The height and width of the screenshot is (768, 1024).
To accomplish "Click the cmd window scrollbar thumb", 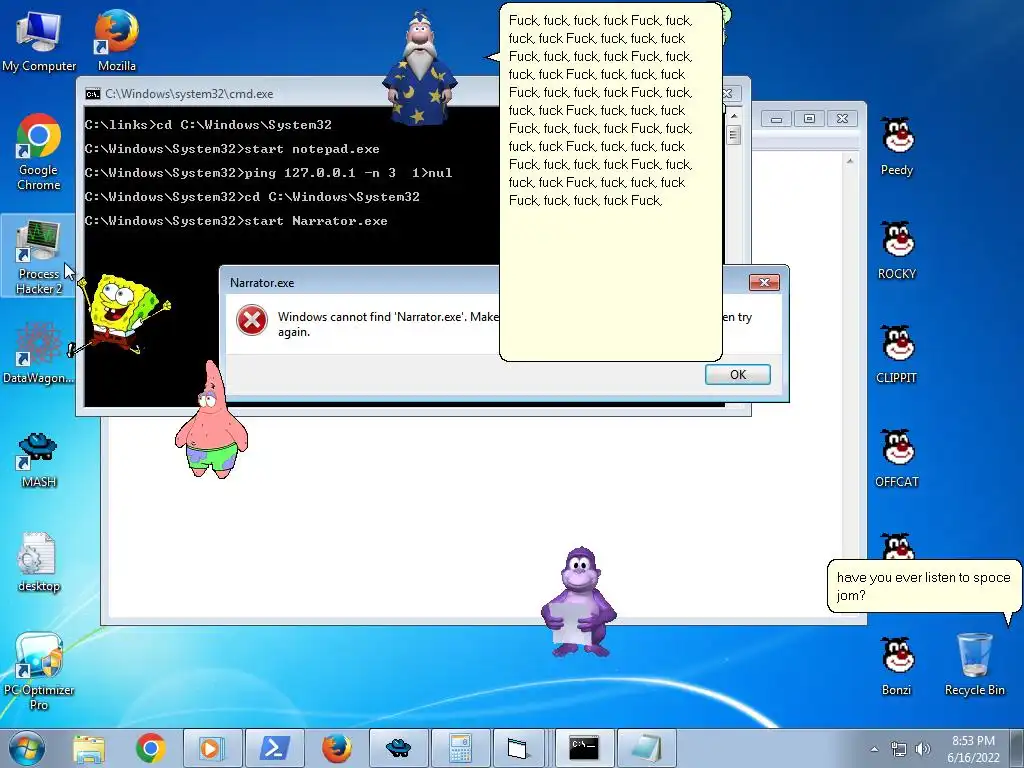I will coord(733,135).
